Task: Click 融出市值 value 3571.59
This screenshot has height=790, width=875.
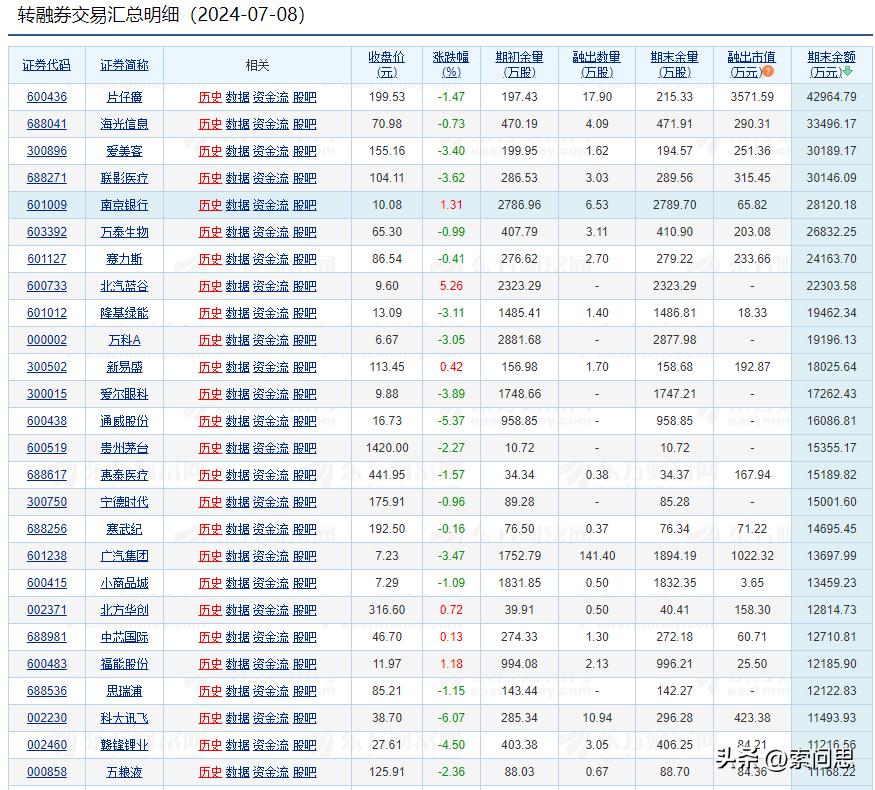Action: 752,97
